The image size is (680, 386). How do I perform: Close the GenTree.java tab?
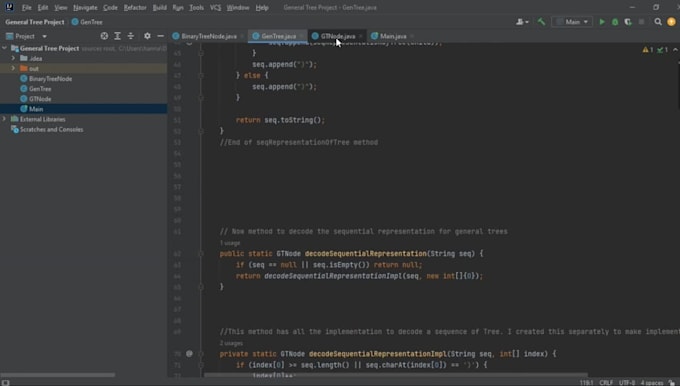coord(301,36)
